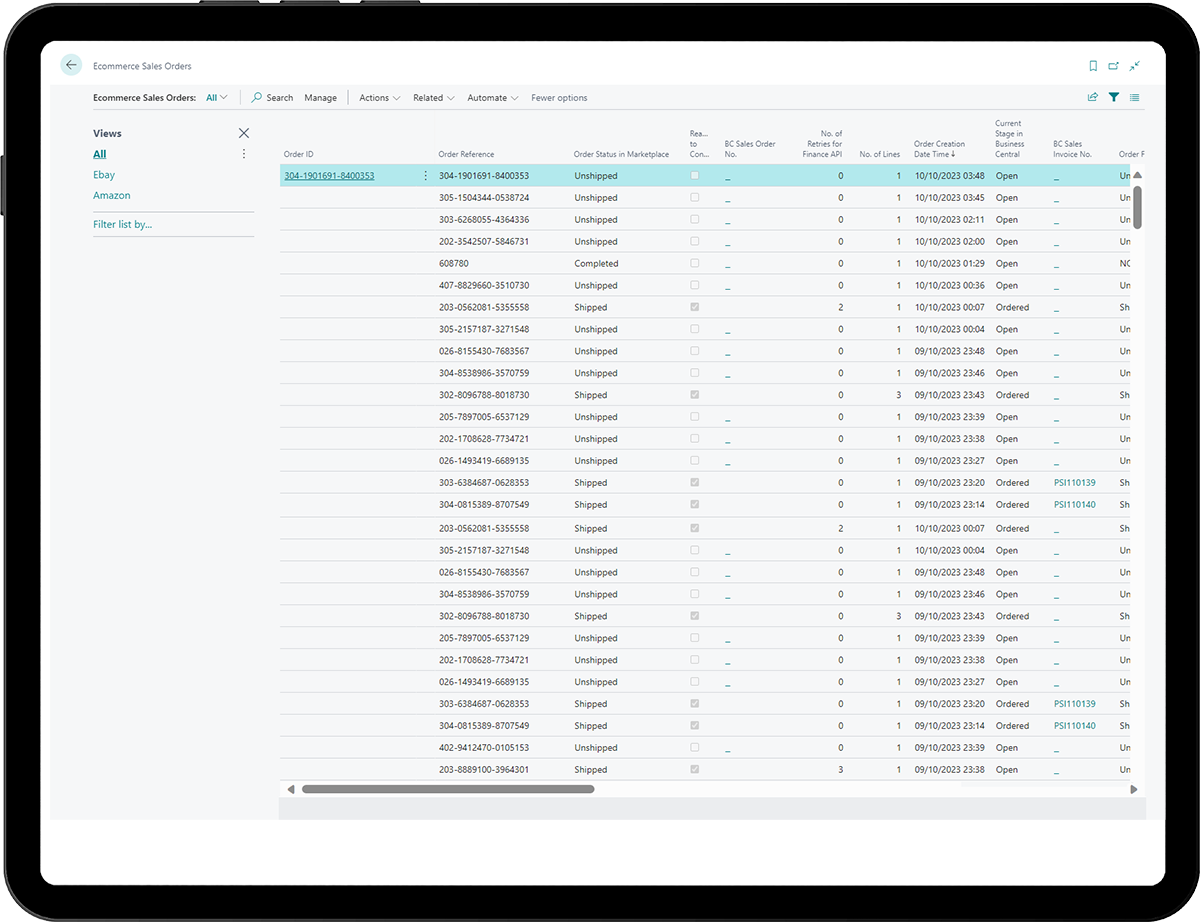Open the three-dot menu beside All view

244,154
